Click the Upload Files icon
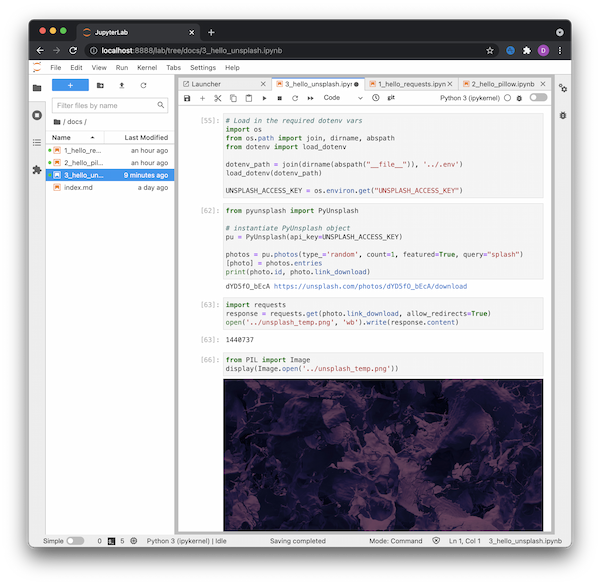Viewport: 600px width, 585px height. (x=122, y=86)
